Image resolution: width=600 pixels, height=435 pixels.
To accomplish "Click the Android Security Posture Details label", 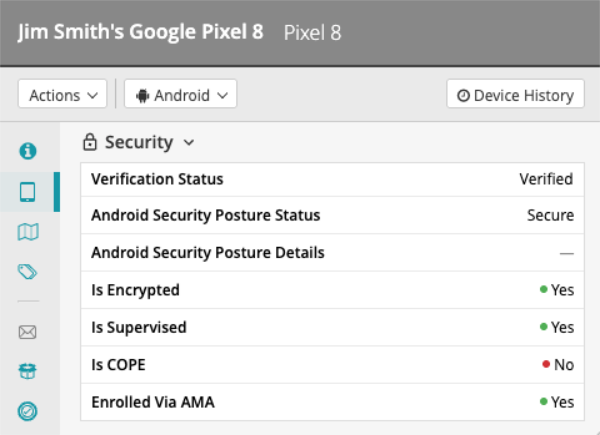I will [208, 253].
